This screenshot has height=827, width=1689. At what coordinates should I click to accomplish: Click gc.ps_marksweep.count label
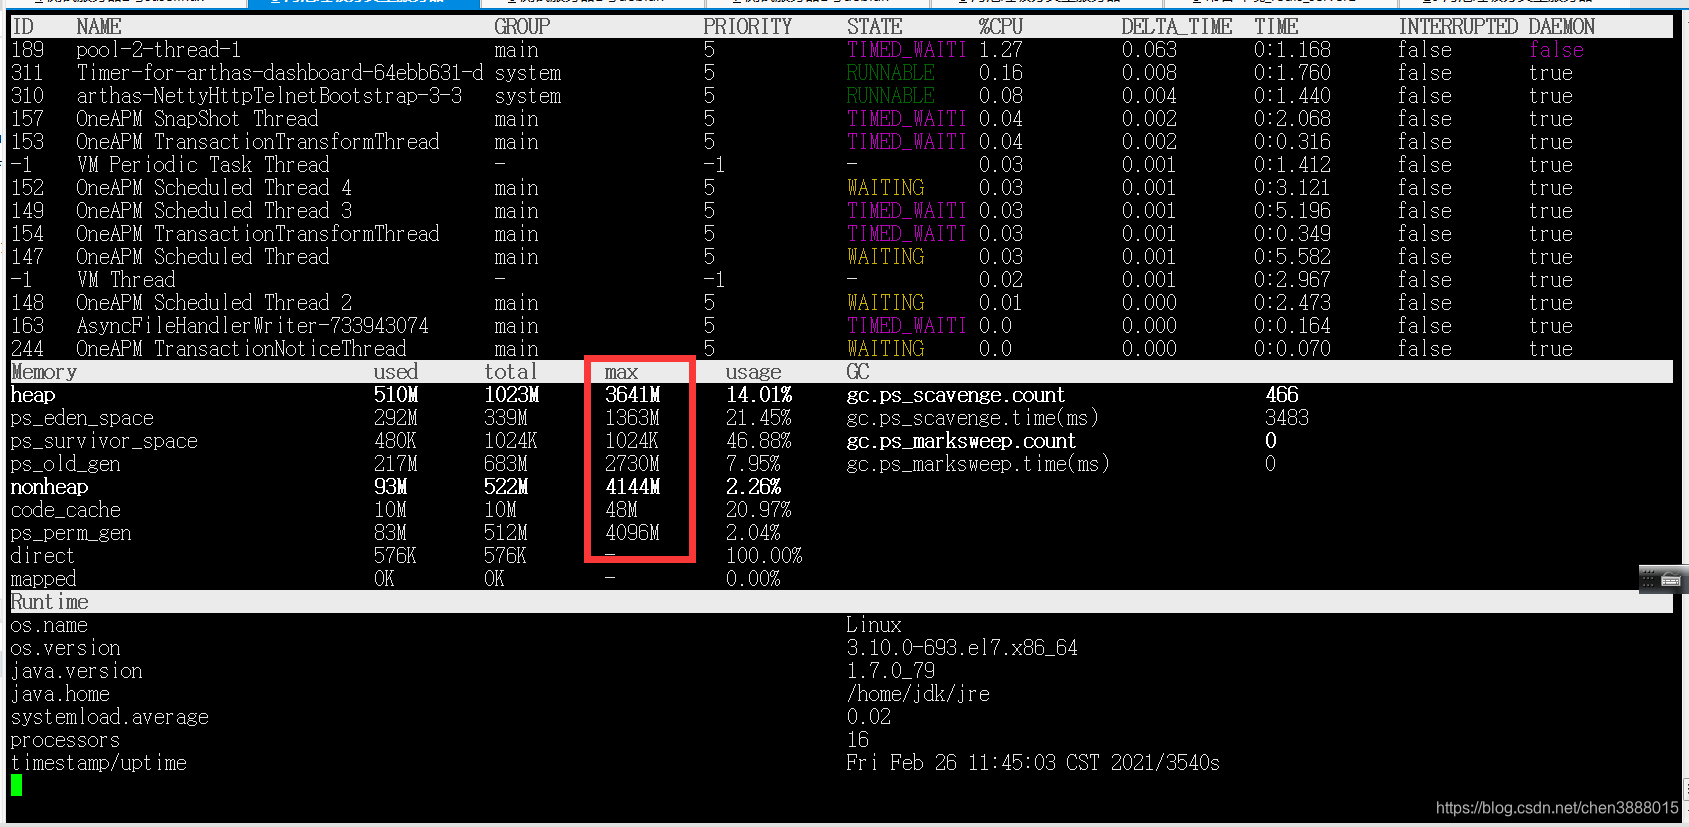point(961,441)
